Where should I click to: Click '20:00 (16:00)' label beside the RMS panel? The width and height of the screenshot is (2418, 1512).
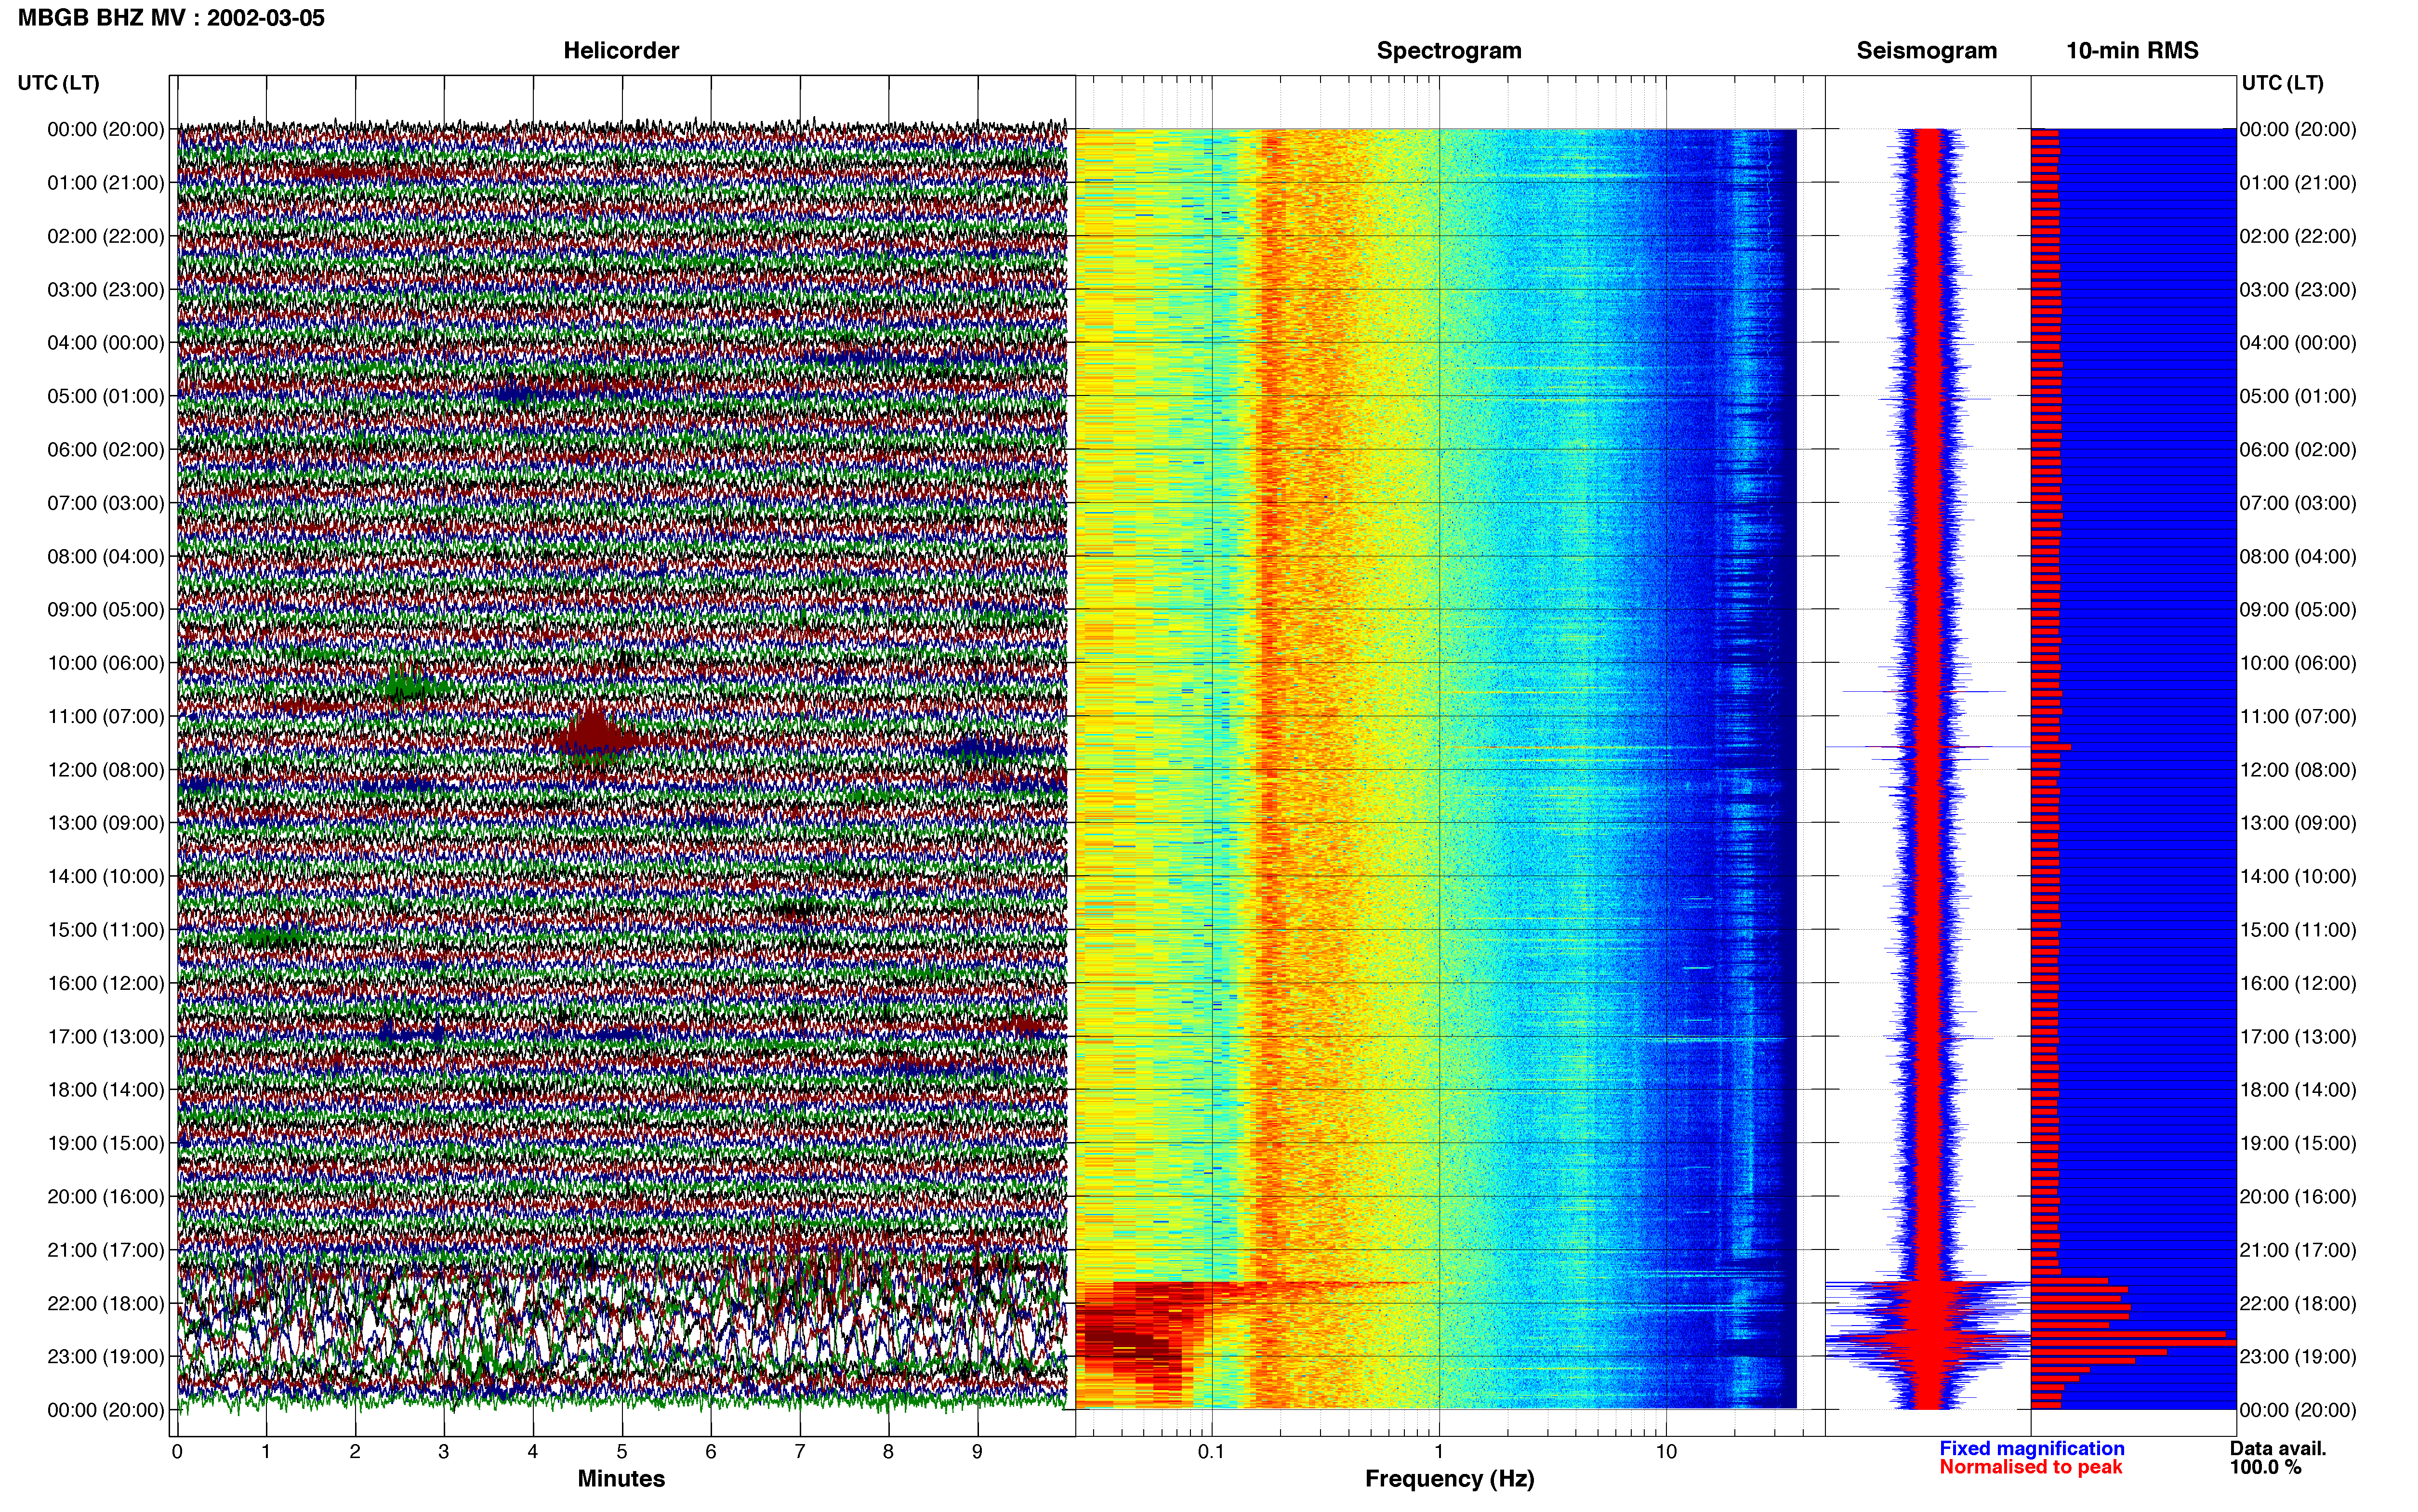tap(2298, 1197)
